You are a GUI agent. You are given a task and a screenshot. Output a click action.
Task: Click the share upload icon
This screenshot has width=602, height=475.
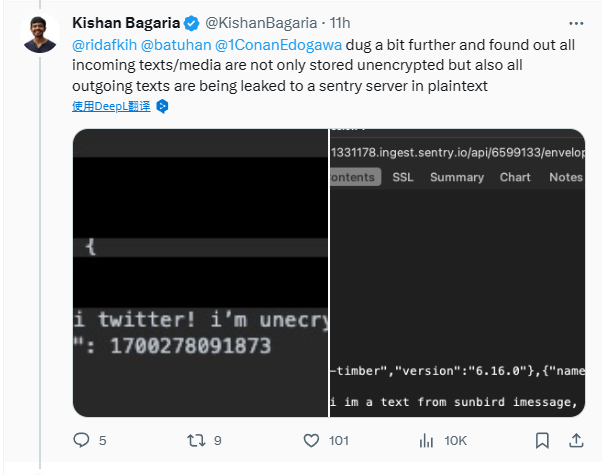576,440
